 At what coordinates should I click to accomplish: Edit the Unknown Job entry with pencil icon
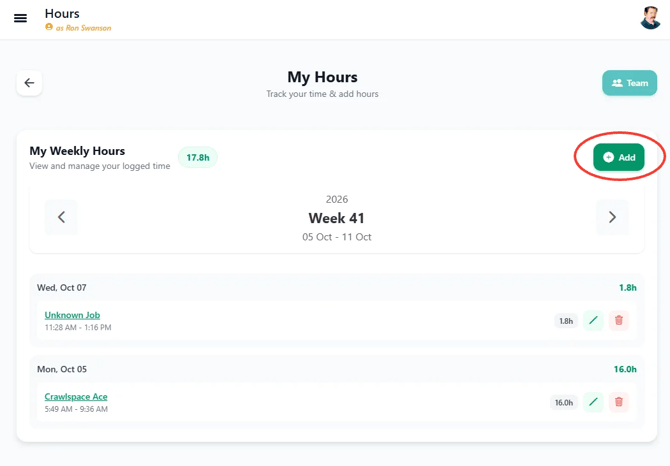[x=593, y=320]
